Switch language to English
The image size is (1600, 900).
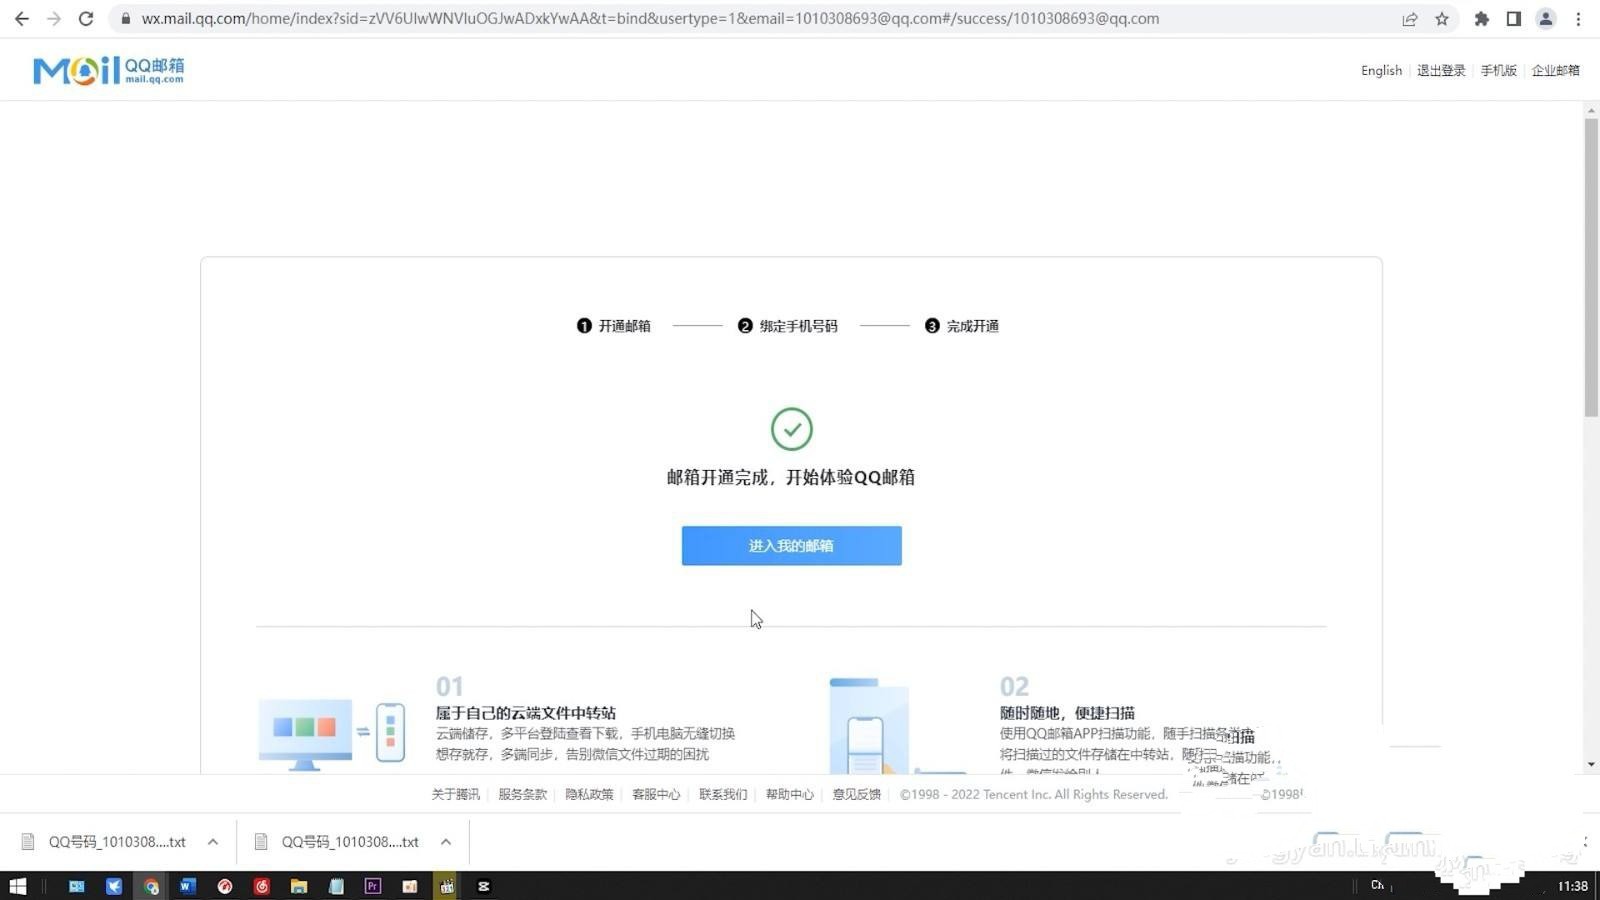1381,70
